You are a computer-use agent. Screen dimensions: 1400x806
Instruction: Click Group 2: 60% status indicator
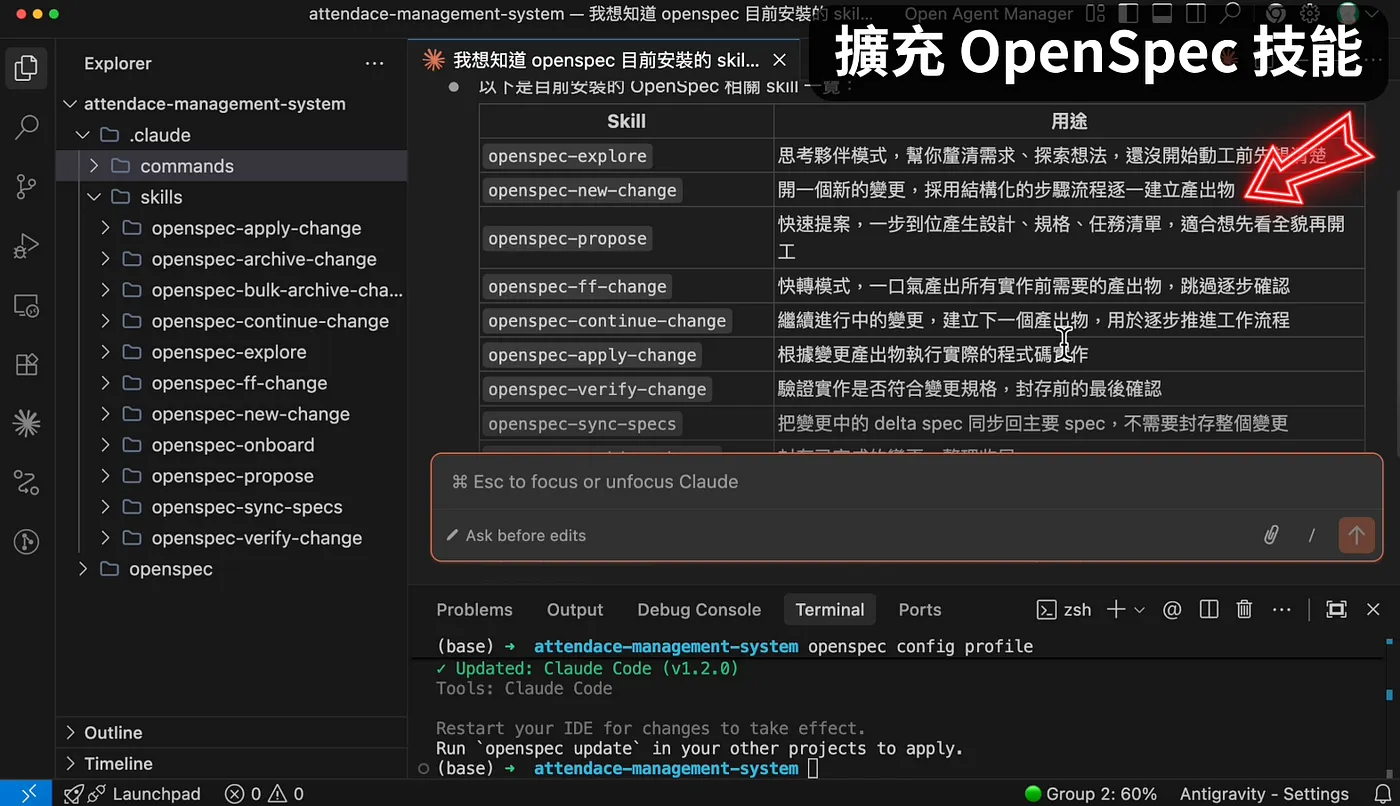[x=1091, y=794]
